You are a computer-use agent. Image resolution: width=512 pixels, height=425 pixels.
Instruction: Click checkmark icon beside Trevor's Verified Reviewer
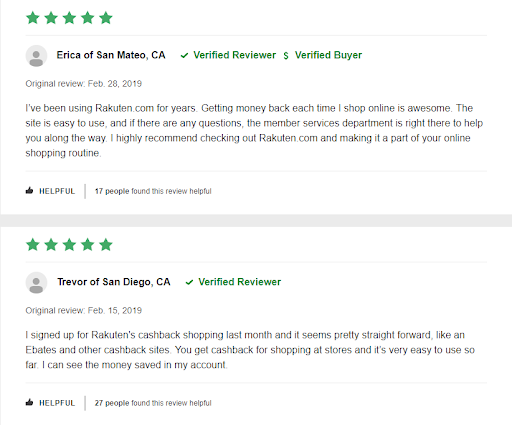(189, 282)
